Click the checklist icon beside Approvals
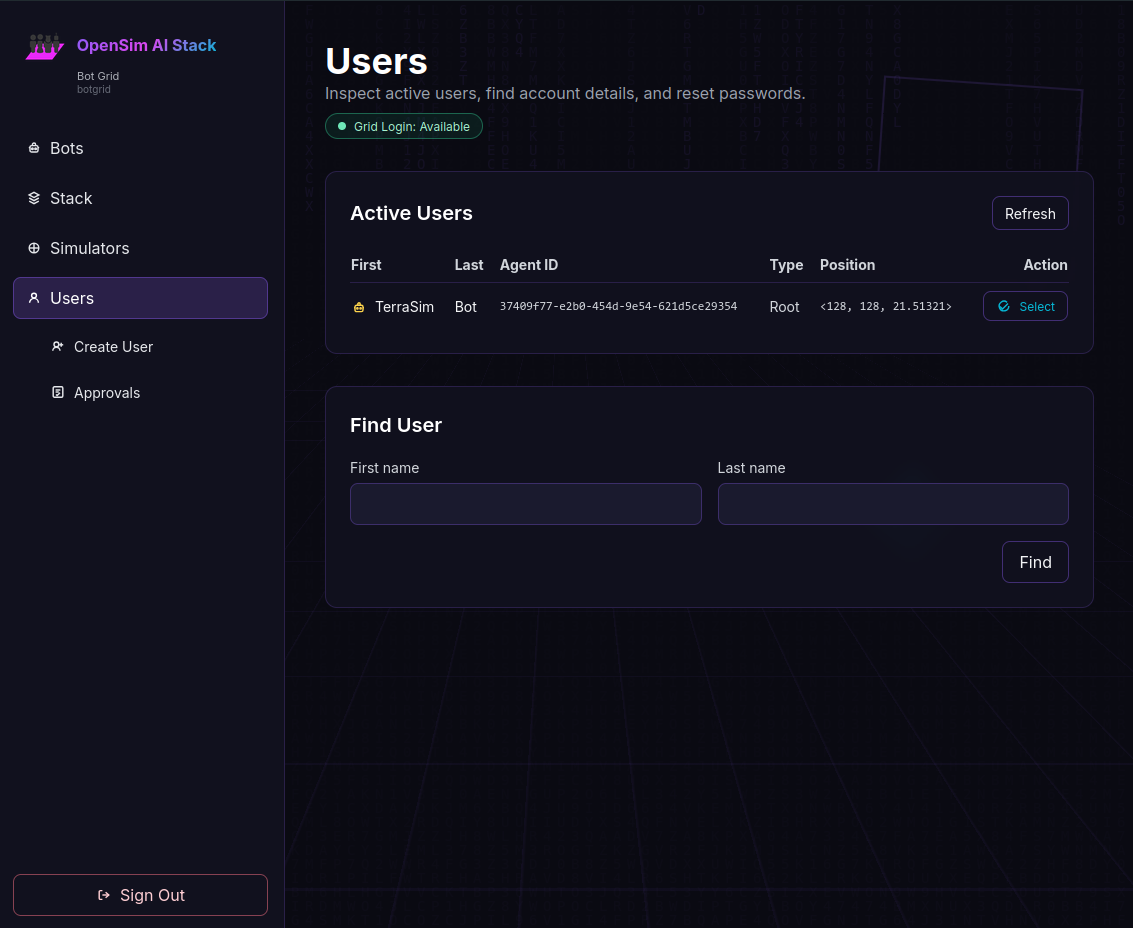The height and width of the screenshot is (928, 1133). (58, 392)
